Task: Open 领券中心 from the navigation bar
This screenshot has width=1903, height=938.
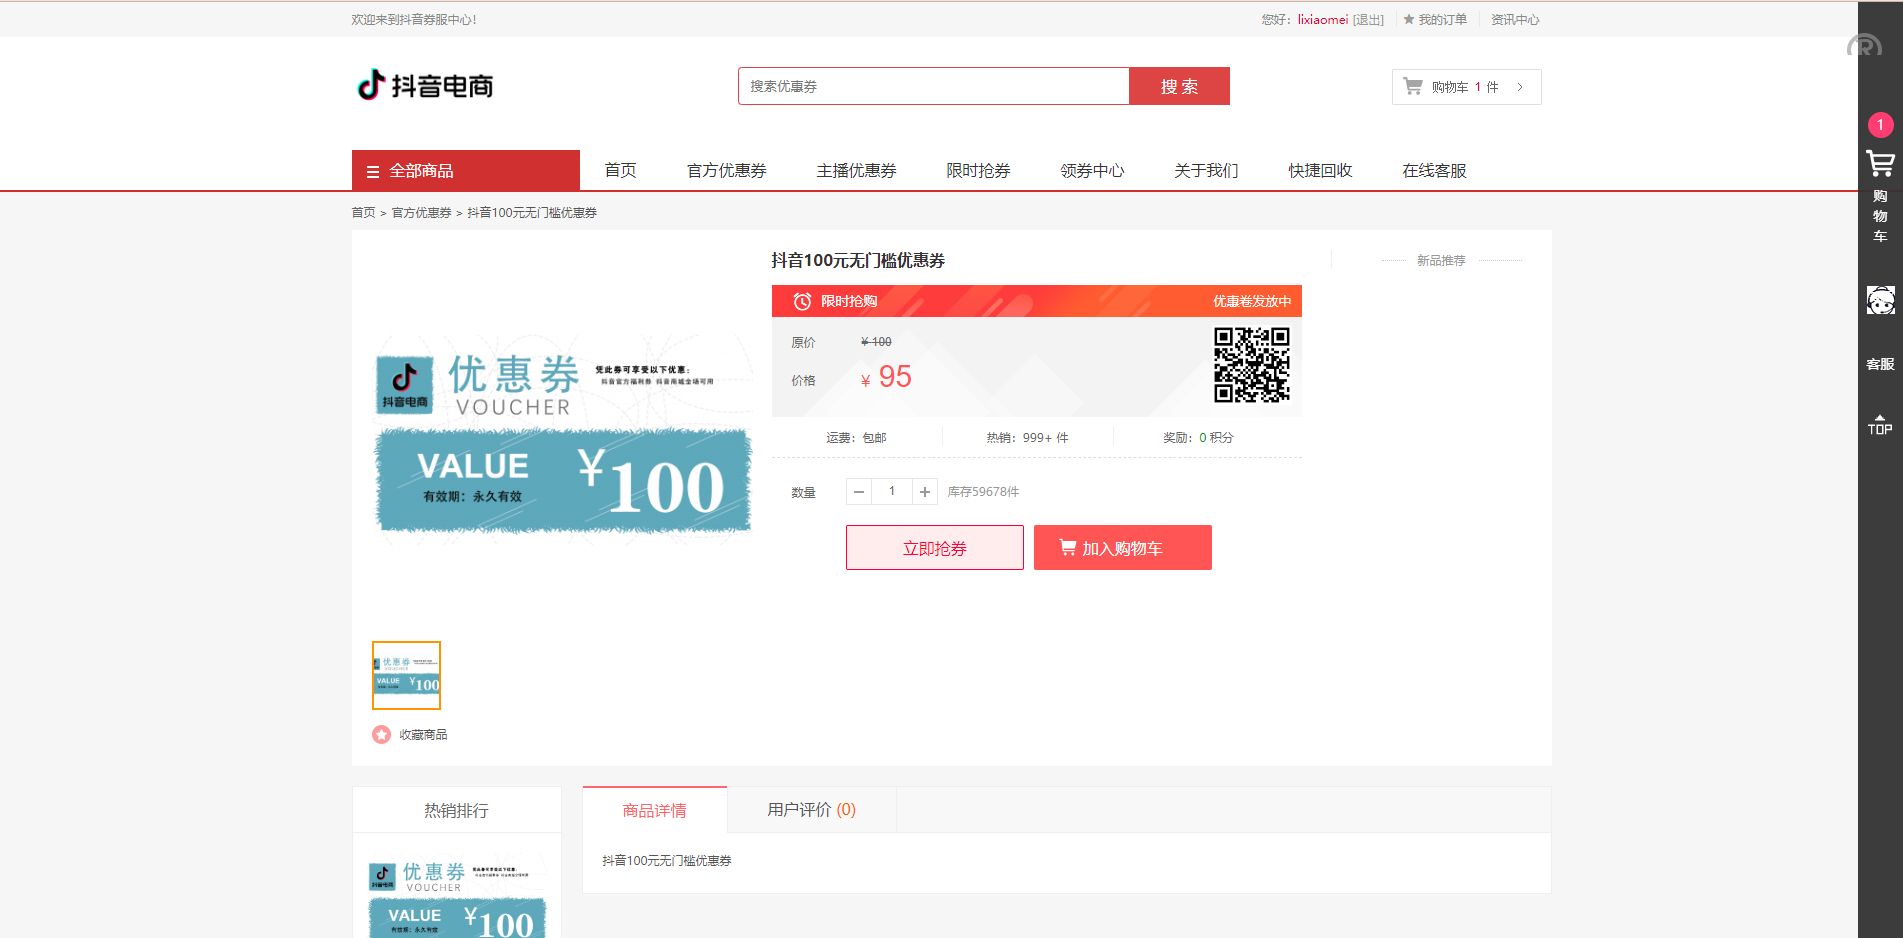Action: click(1091, 170)
